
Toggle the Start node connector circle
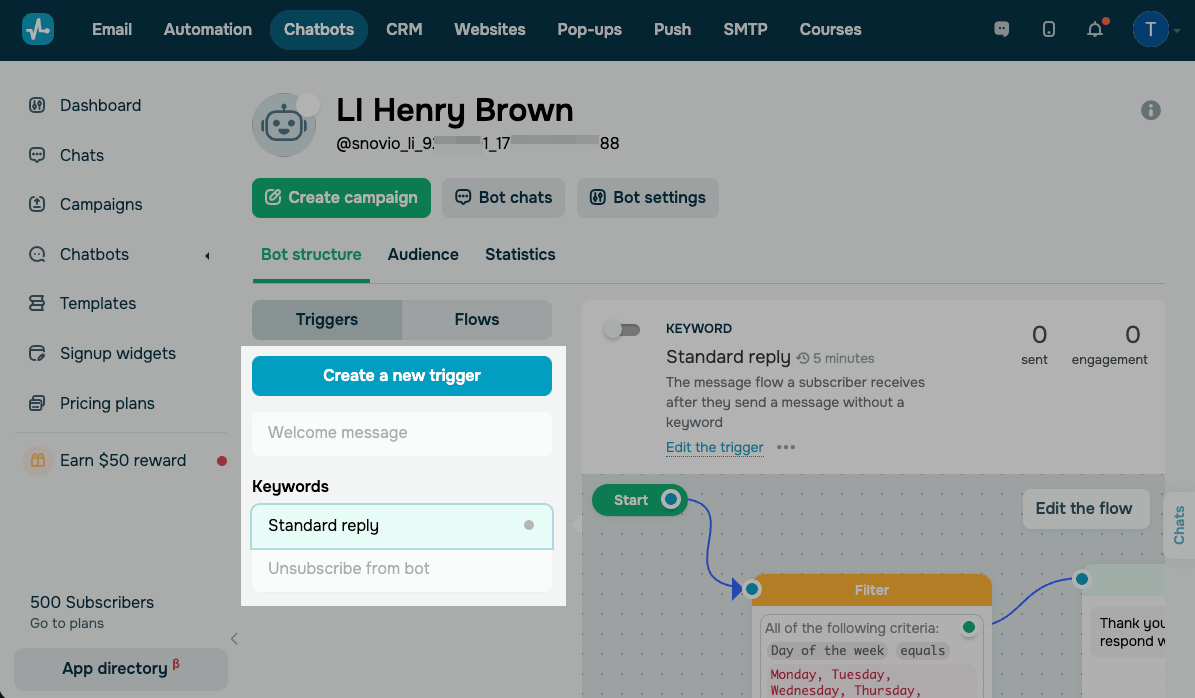pyautogui.click(x=671, y=500)
